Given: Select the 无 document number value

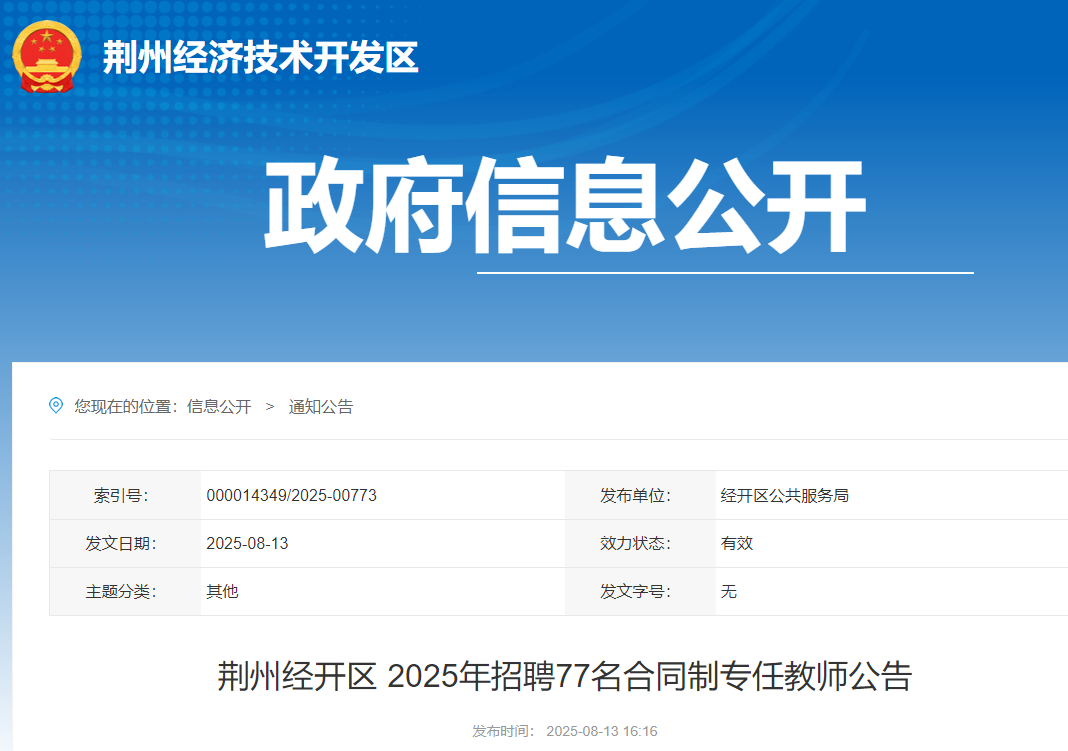Looking at the screenshot, I should click(729, 591).
